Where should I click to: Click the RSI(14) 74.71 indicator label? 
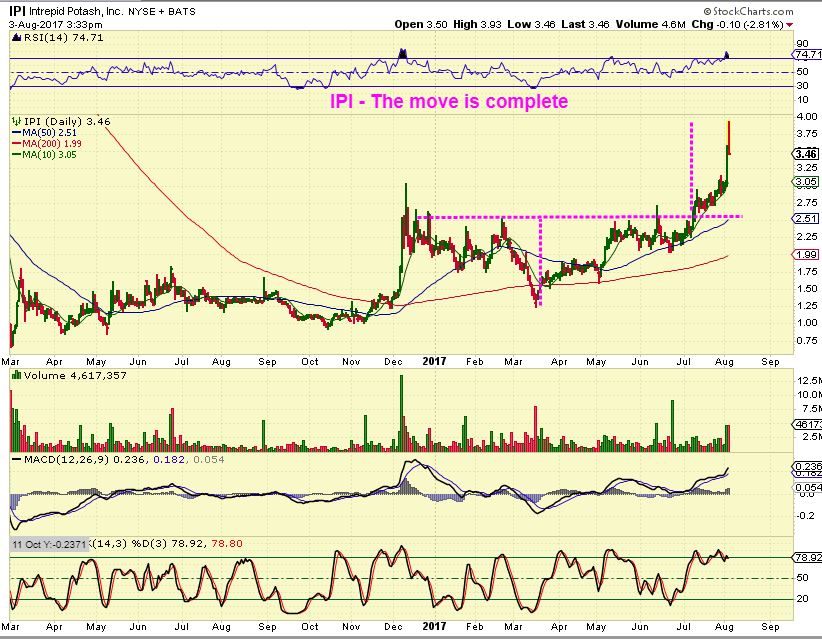pyautogui.click(x=63, y=38)
